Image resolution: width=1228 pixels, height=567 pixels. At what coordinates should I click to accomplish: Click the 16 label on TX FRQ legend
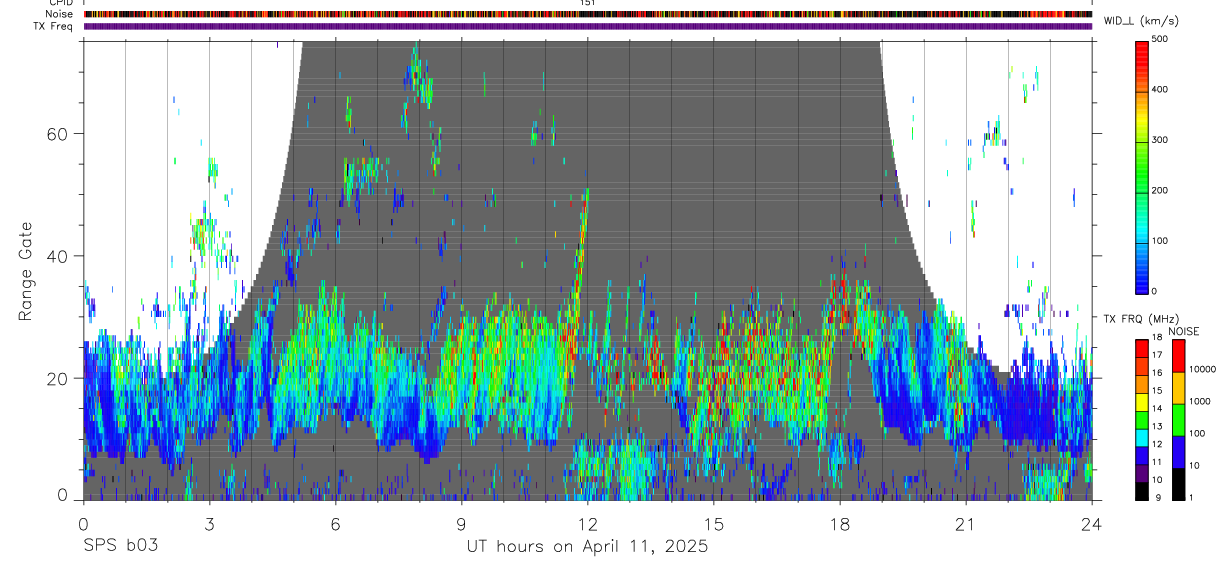[1157, 374]
